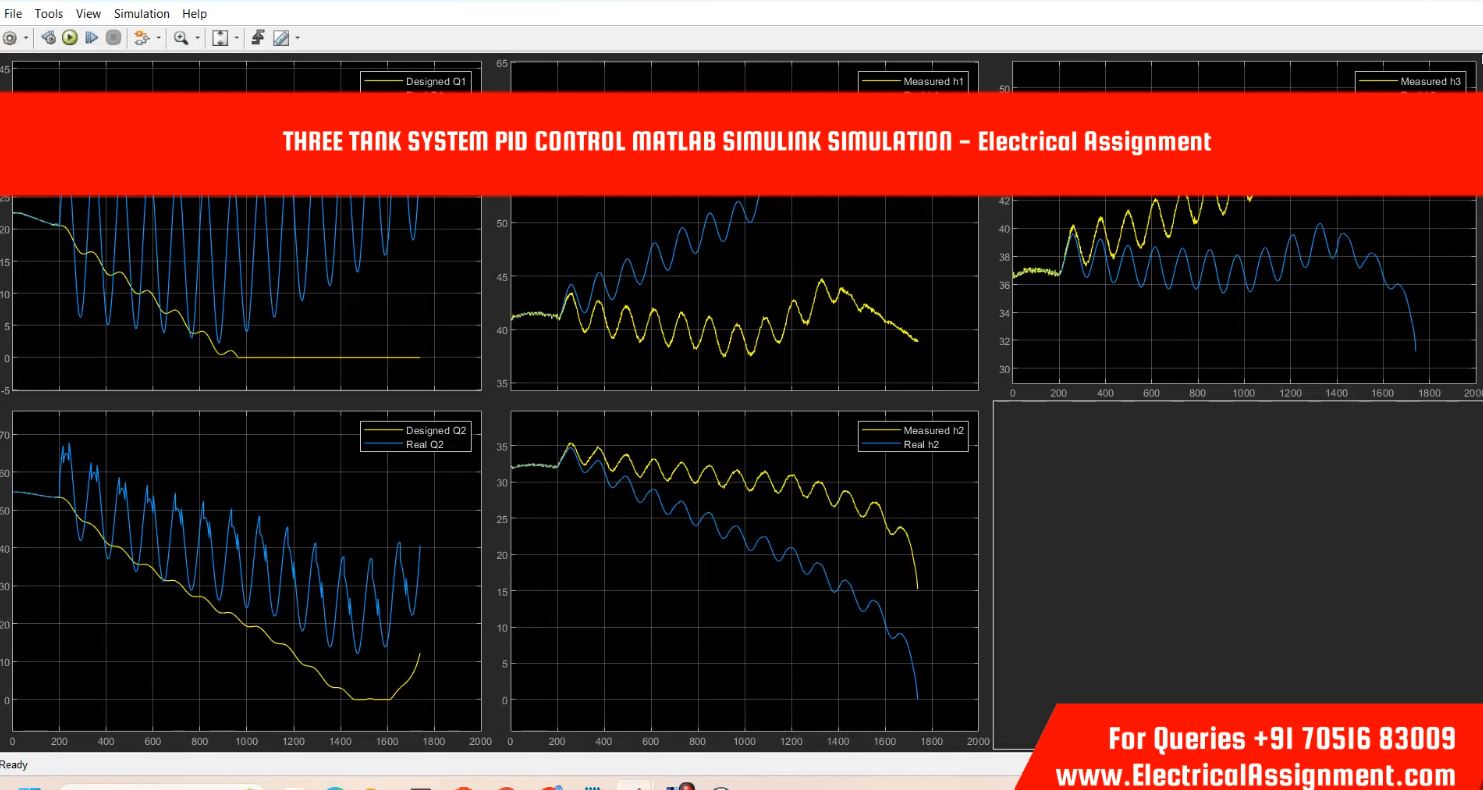Open the Help menu
Viewport: 1483px width, 790px height.
pos(194,13)
